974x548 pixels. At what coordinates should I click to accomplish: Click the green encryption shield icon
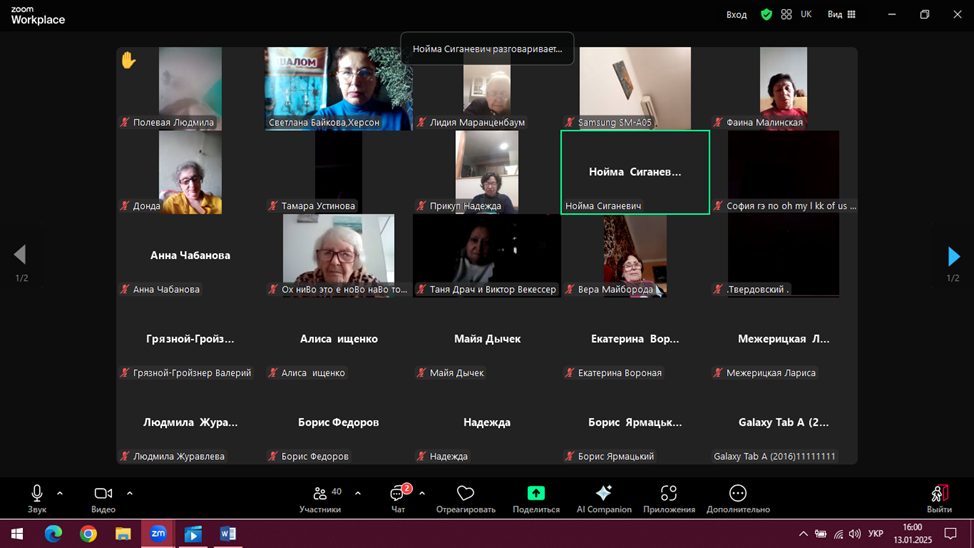click(766, 15)
